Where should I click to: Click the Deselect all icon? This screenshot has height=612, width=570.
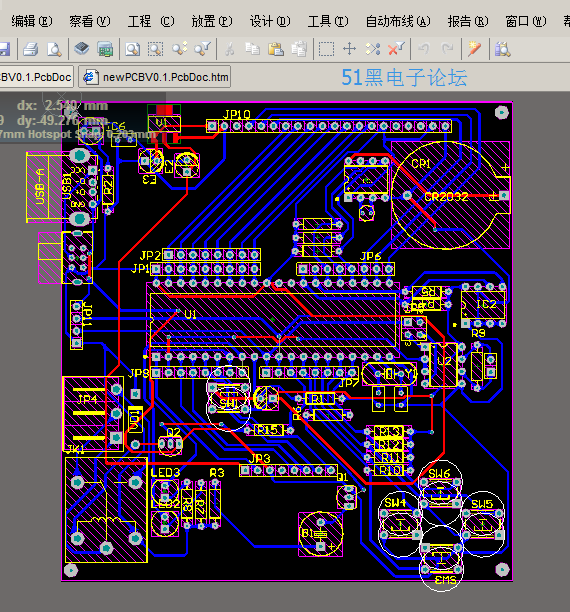[x=373, y=49]
